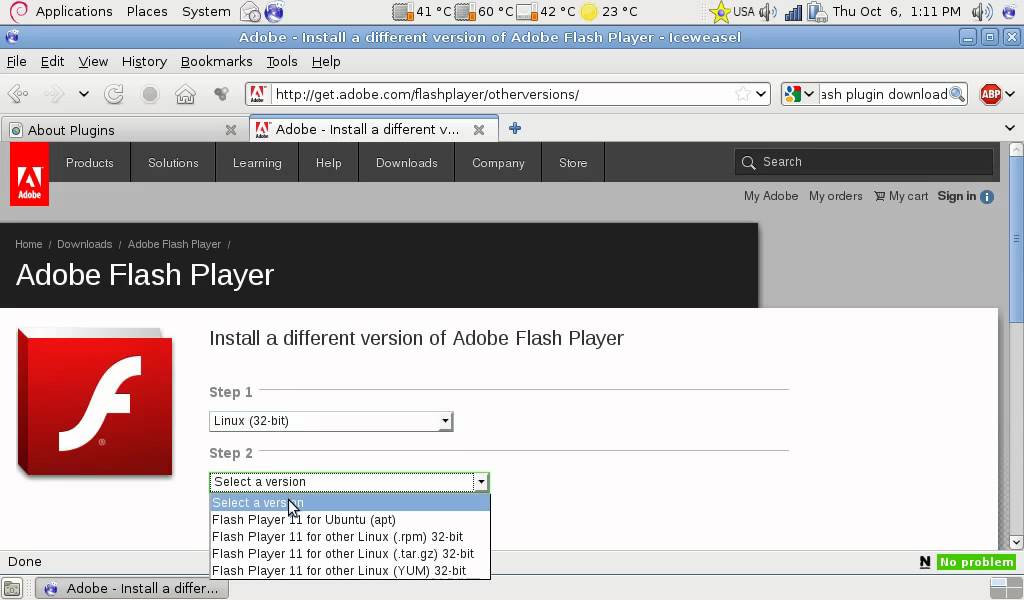1024x600 pixels.
Task: Open the Linux (32-bit) operating system dropdown
Action: 331,421
